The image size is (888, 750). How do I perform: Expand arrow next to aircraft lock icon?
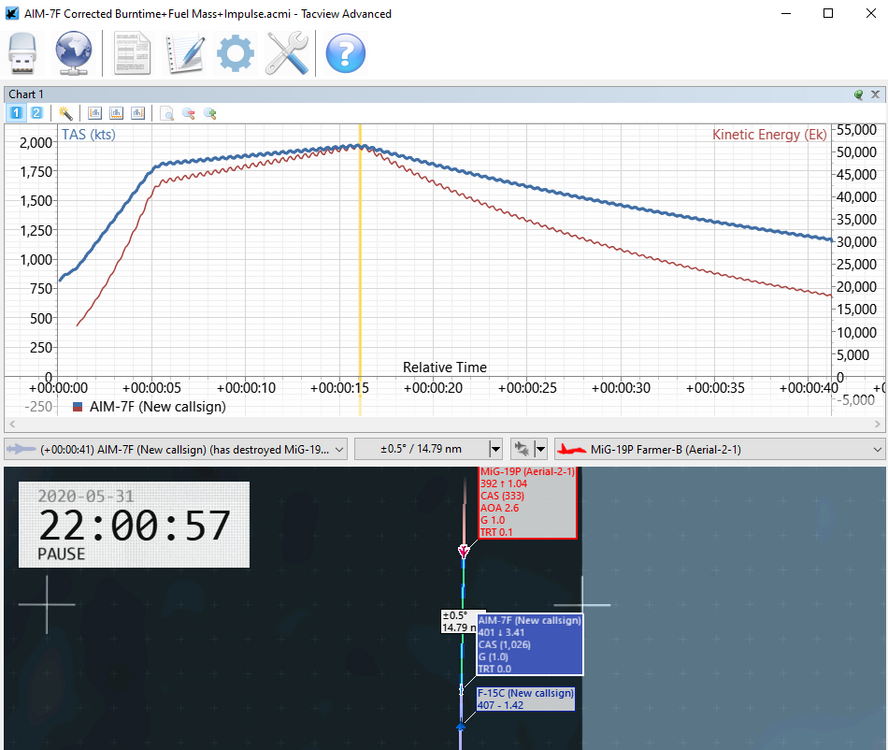coord(541,449)
